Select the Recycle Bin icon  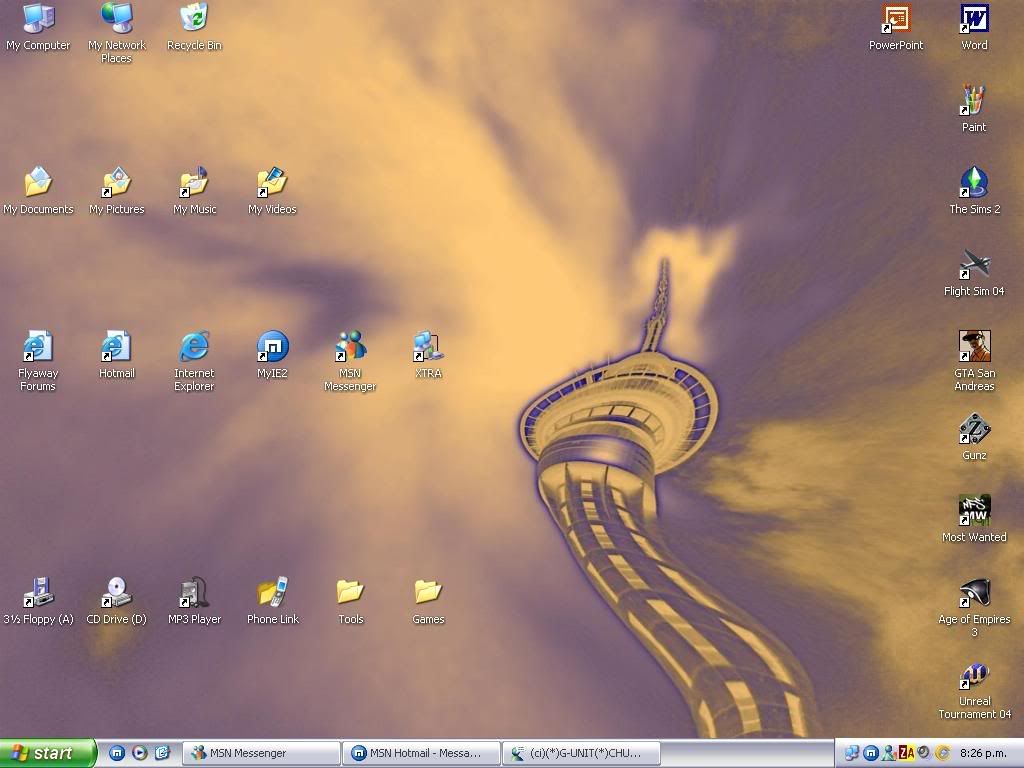[194, 19]
